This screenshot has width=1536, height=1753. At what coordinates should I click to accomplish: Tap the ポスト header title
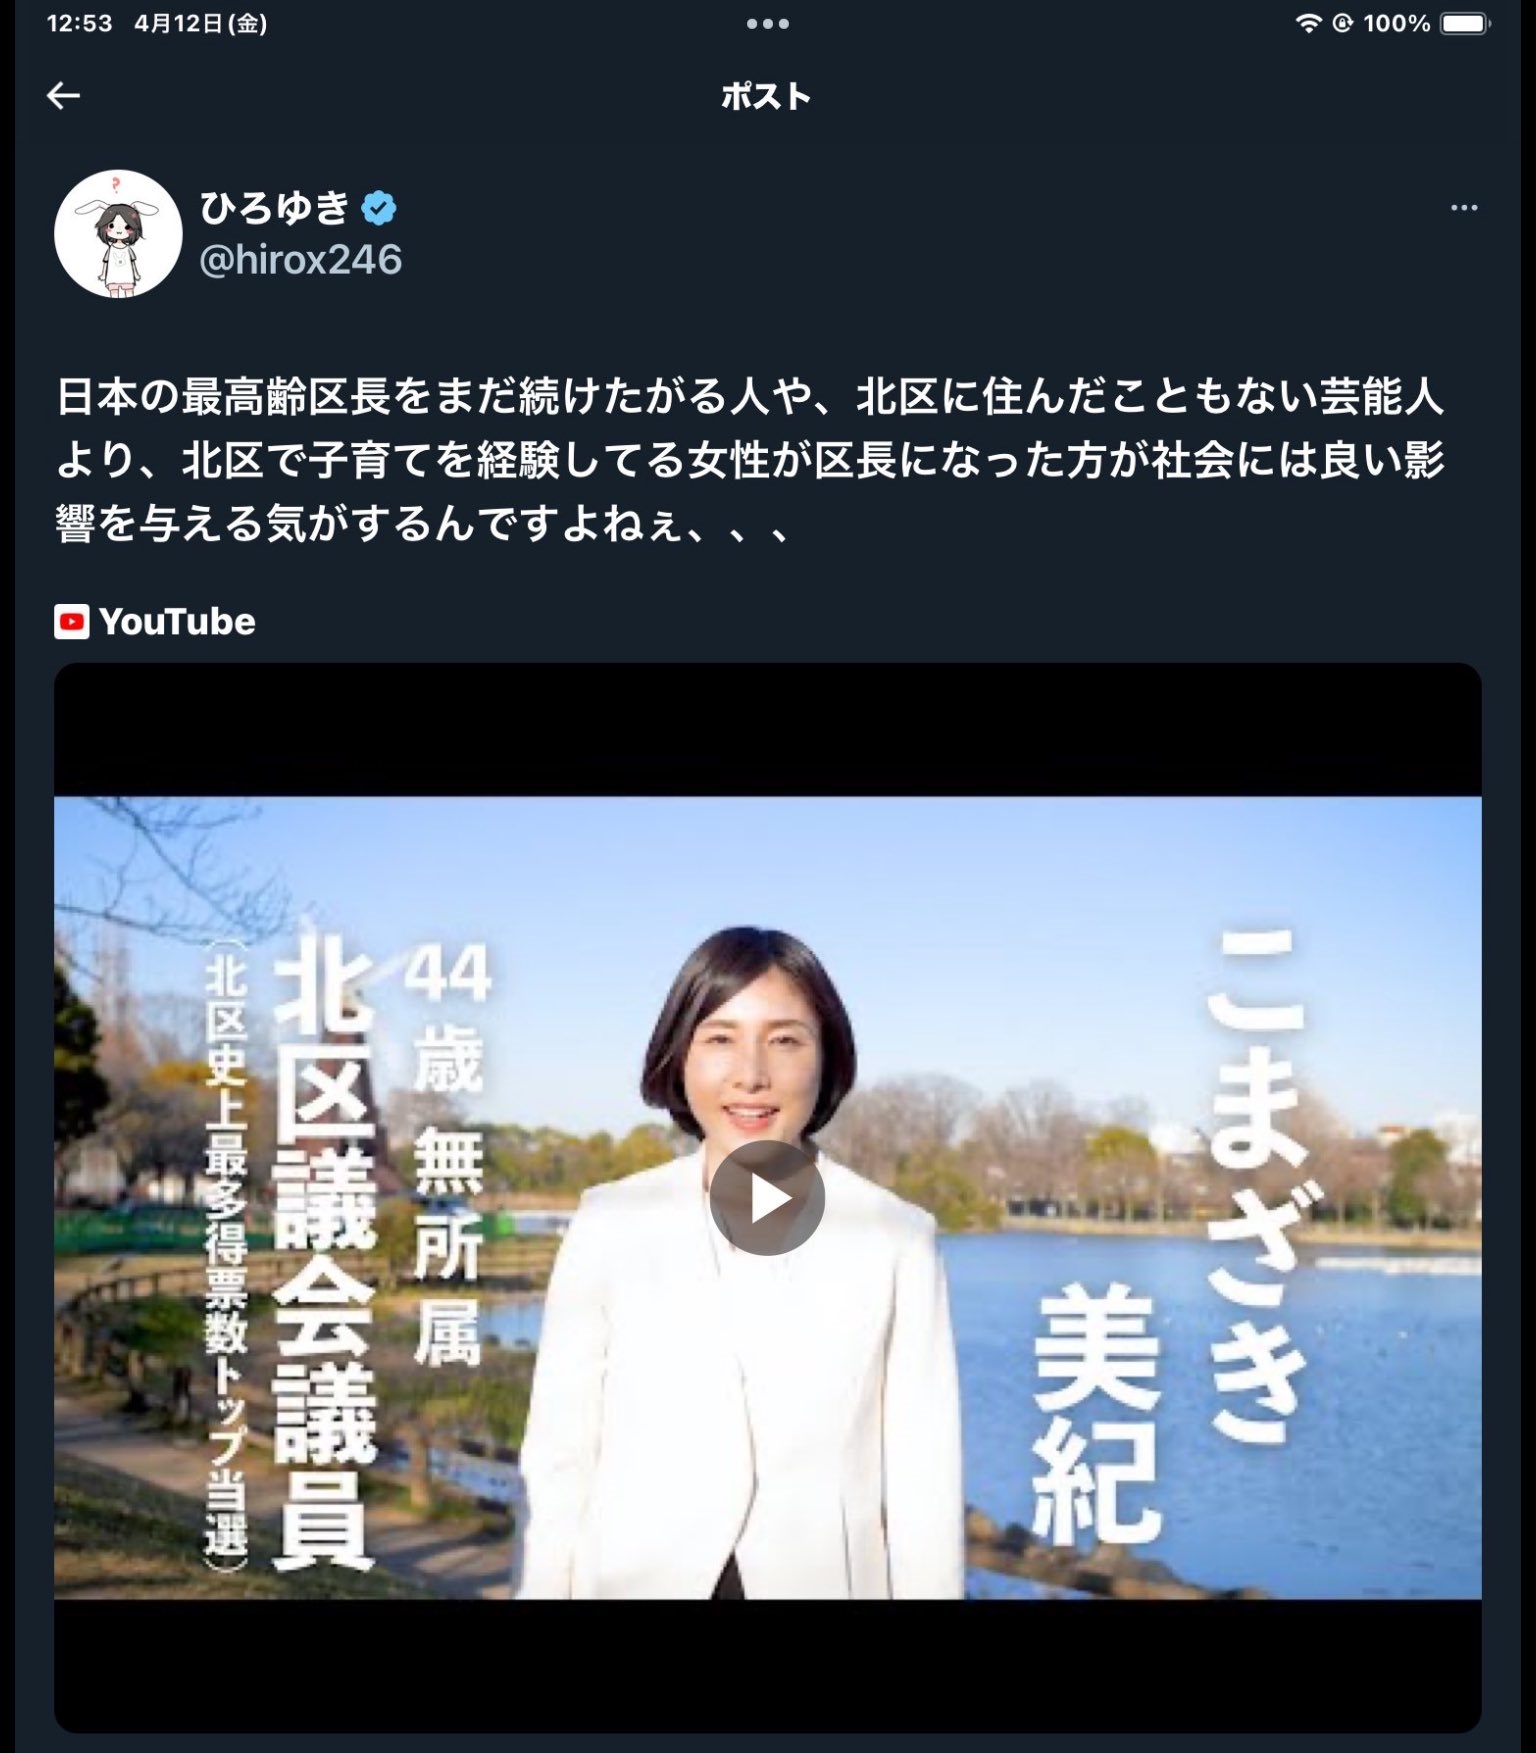(x=766, y=96)
